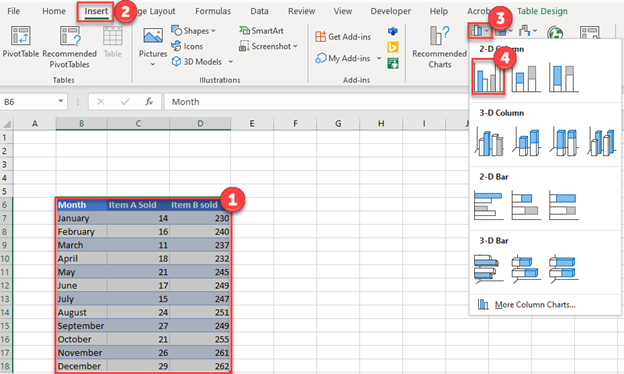Open the 3D Models dropdown
Screen dimensions: 624x374
[x=202, y=62]
